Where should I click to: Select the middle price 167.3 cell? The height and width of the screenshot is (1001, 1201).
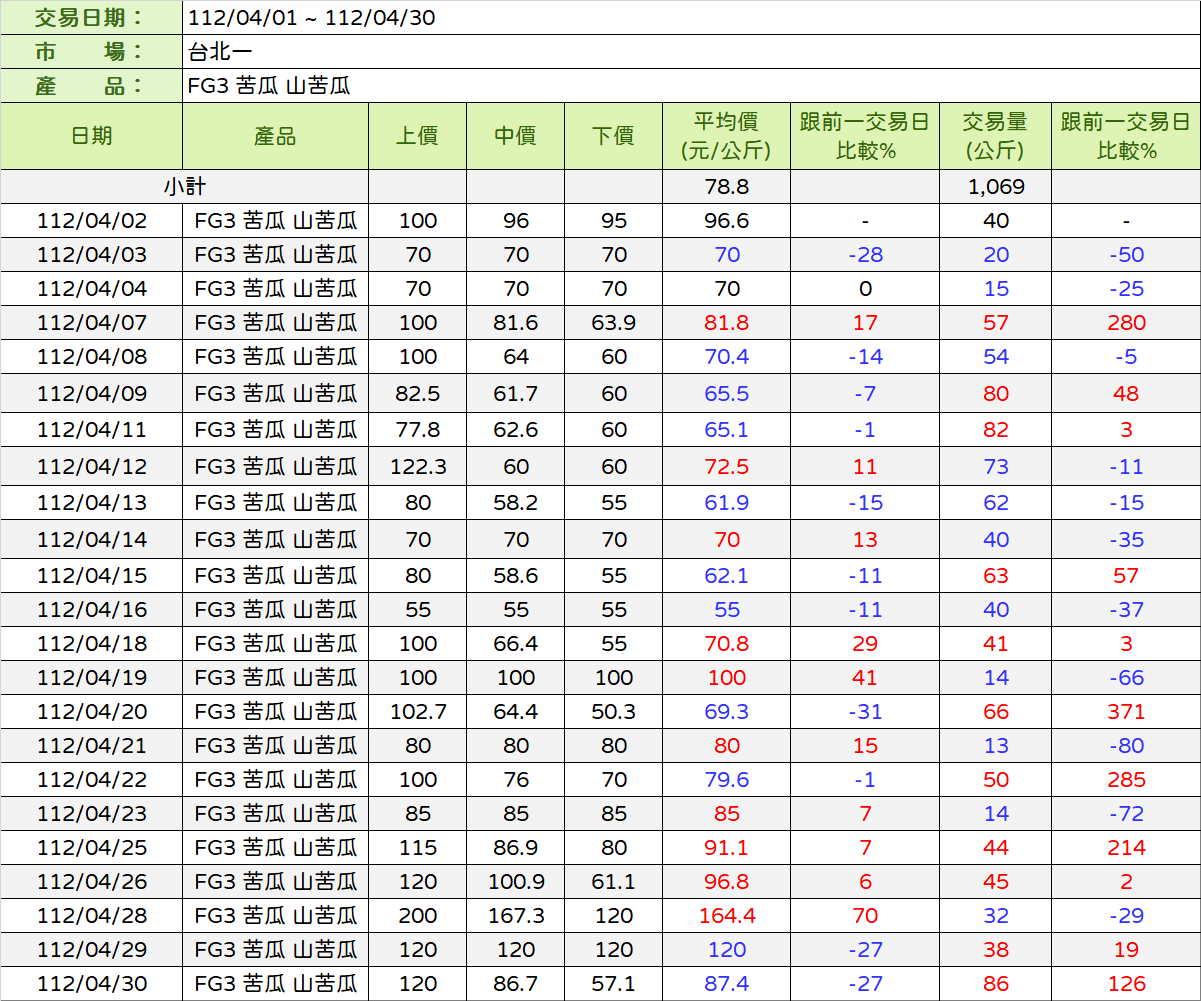tap(515, 916)
